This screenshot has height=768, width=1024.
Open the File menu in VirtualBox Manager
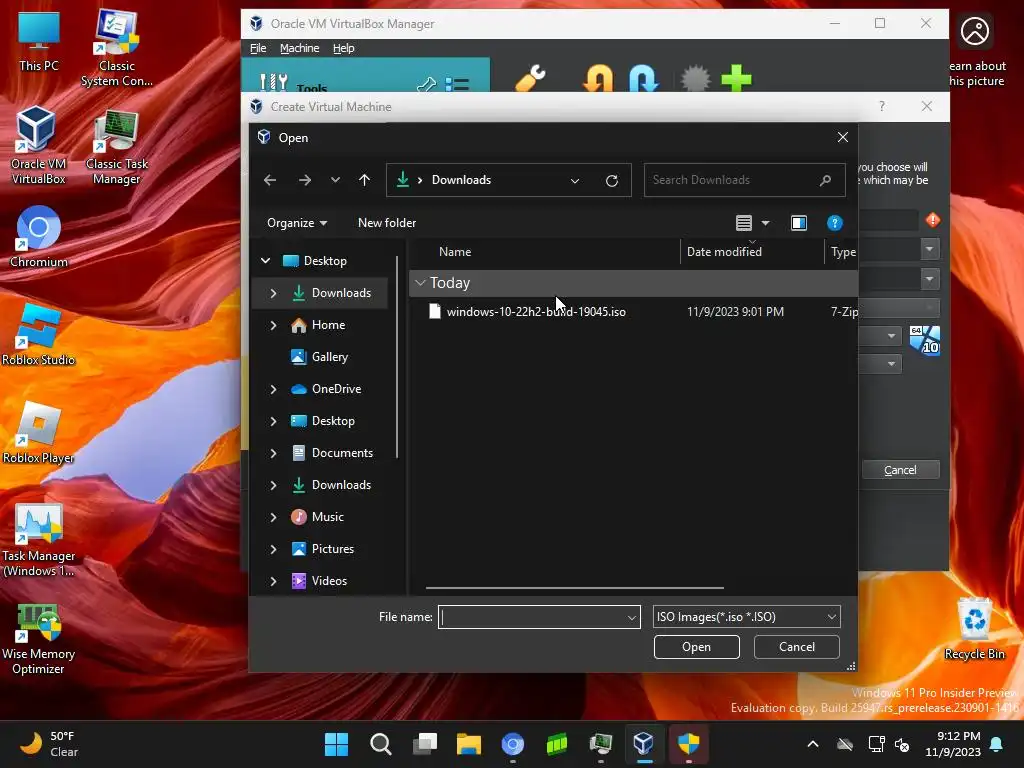coord(258,48)
